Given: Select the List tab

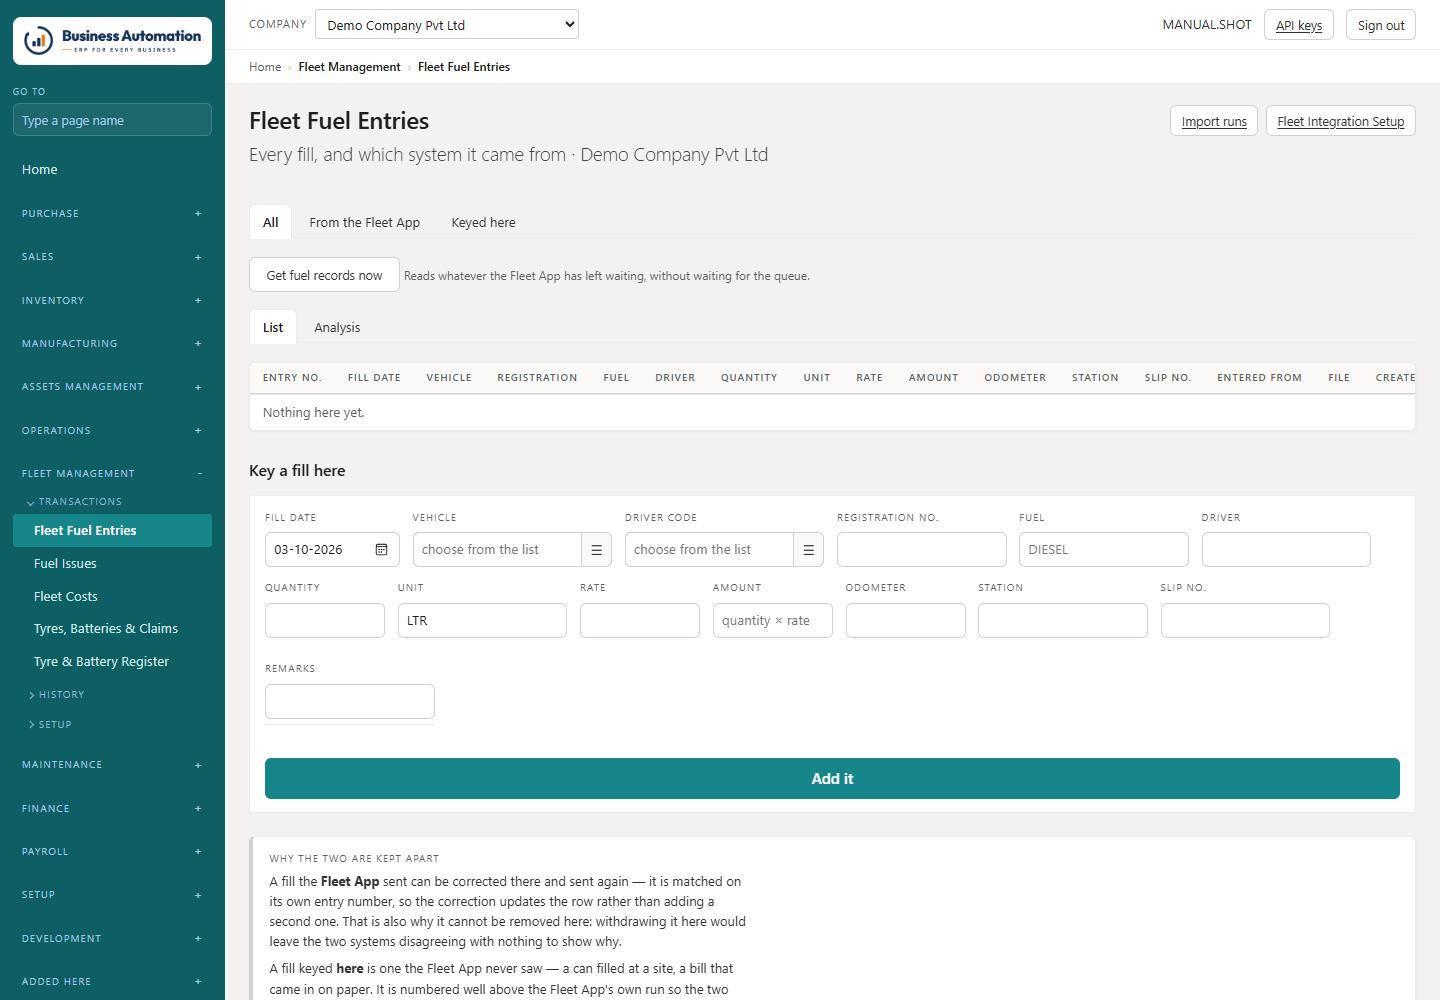Looking at the screenshot, I should click(x=273, y=327).
